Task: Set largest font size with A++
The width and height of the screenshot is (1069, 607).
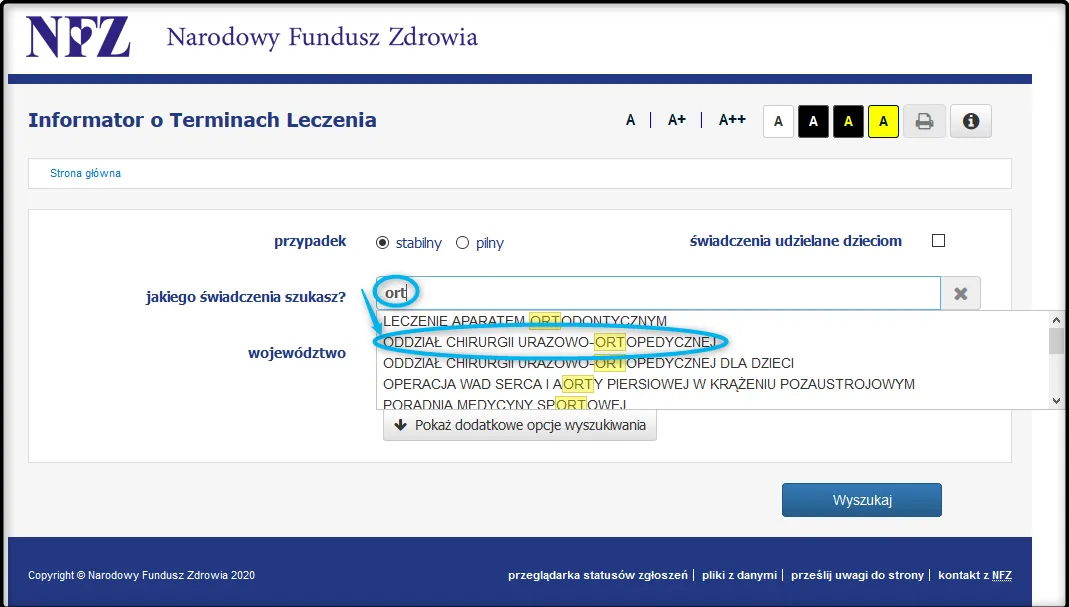Action: point(731,119)
